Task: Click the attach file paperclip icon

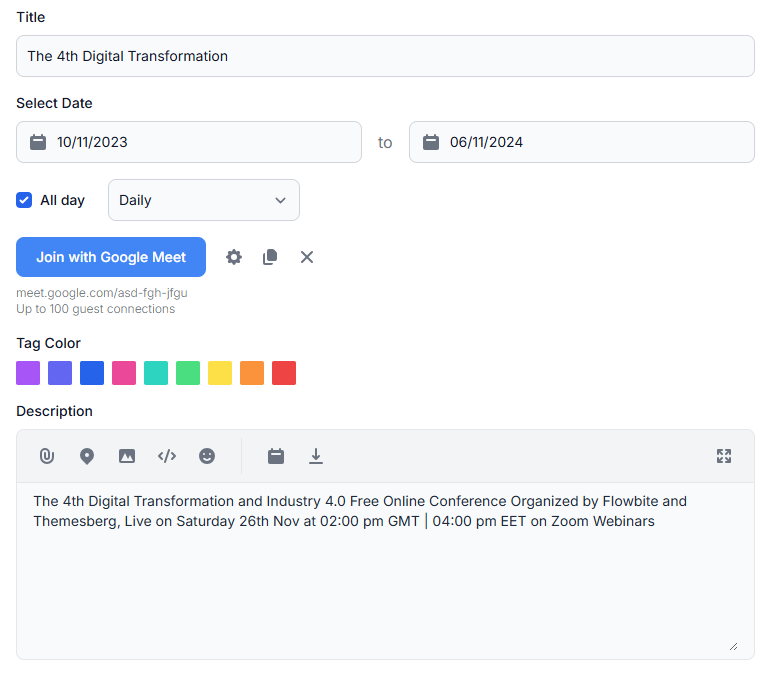Action: coord(46,456)
